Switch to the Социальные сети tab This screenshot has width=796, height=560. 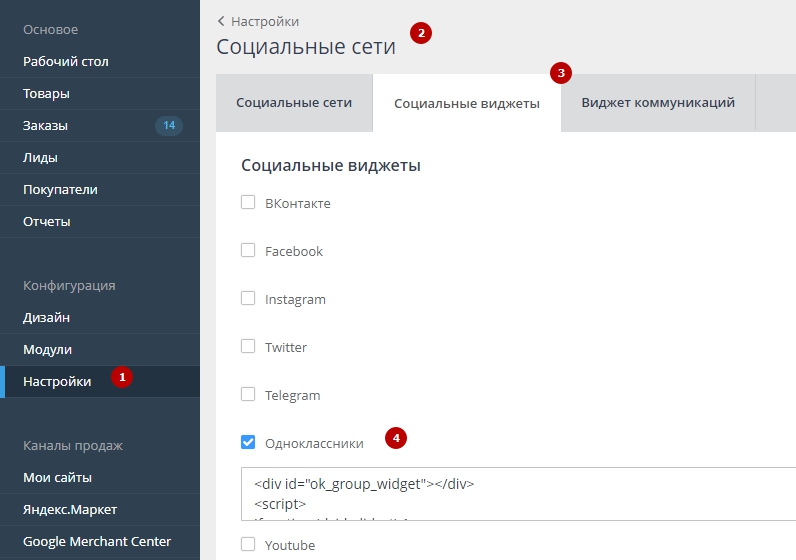[293, 103]
